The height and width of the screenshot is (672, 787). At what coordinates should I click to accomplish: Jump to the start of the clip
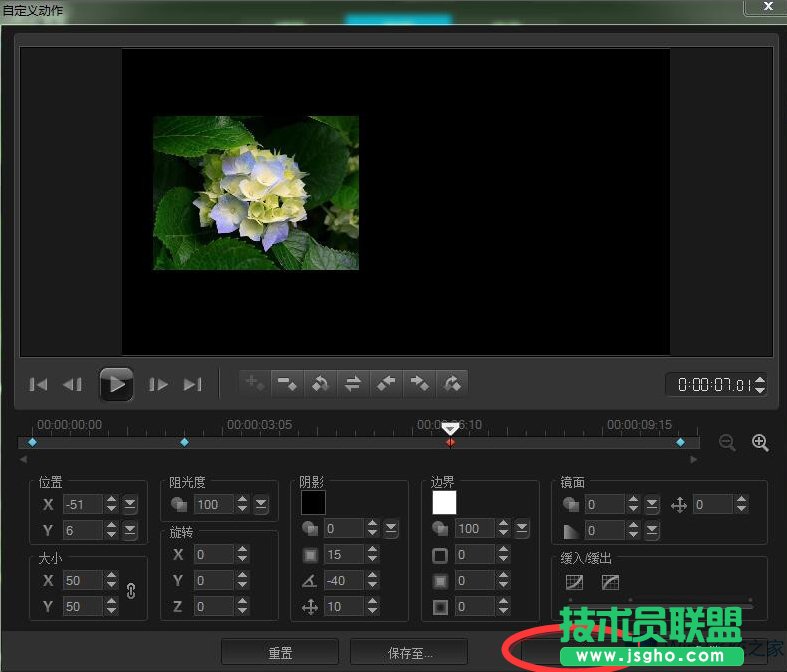tap(39, 384)
